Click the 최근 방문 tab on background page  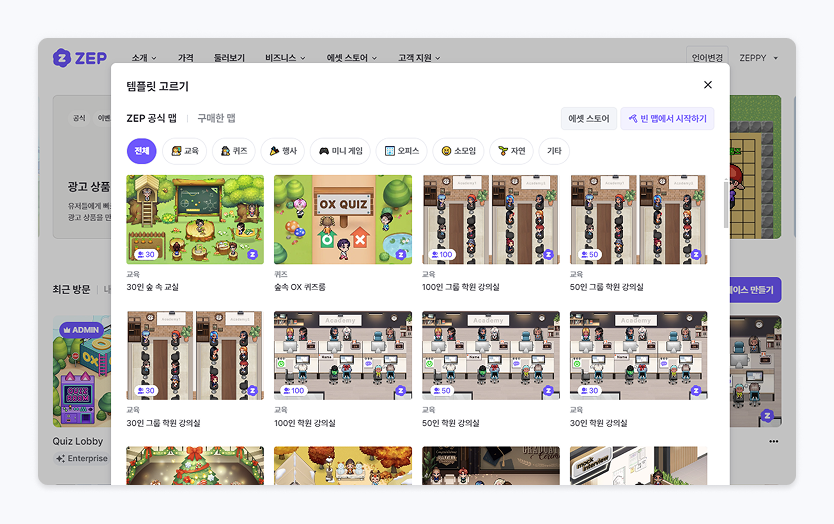71,289
